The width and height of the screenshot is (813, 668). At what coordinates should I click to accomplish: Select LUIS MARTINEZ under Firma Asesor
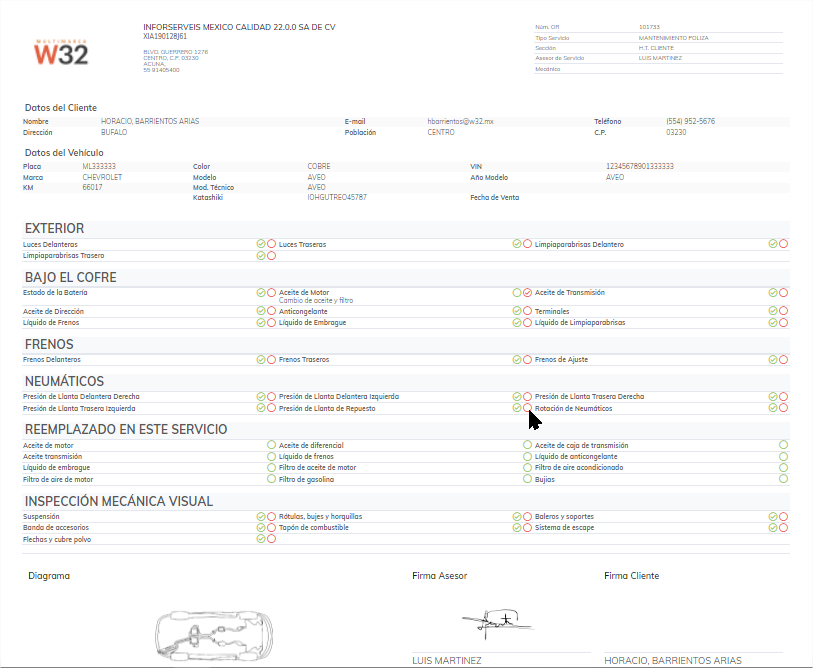click(447, 660)
